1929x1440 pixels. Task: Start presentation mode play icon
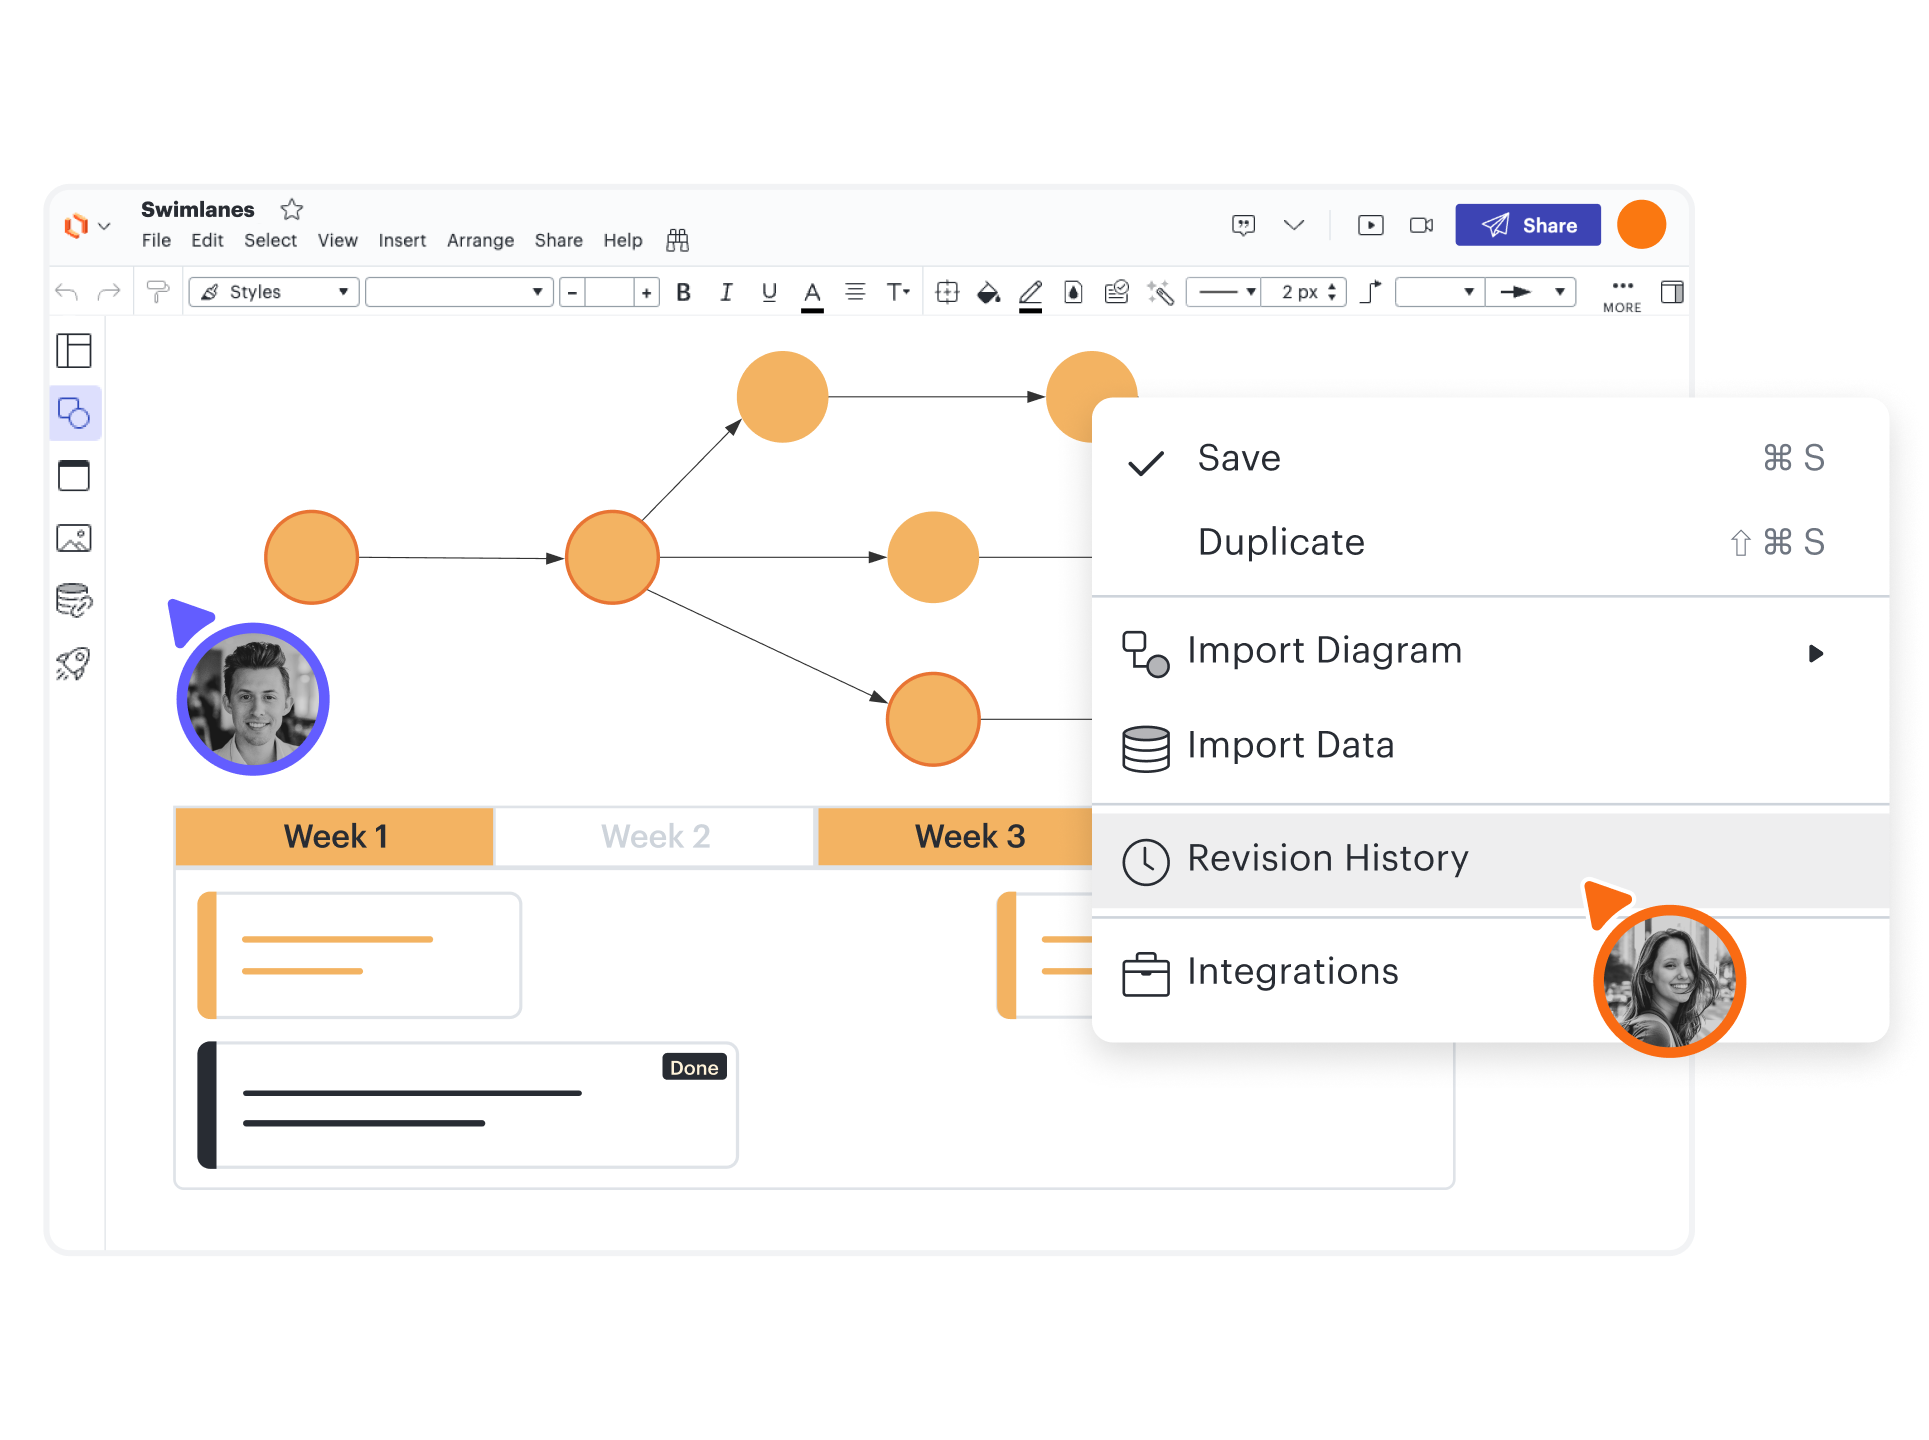pyautogui.click(x=1370, y=225)
